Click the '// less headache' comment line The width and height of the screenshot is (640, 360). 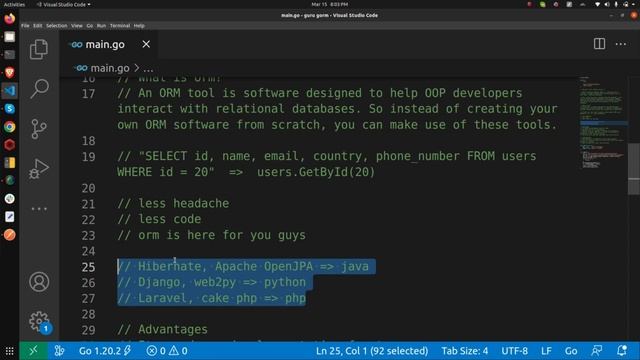[x=173, y=203]
